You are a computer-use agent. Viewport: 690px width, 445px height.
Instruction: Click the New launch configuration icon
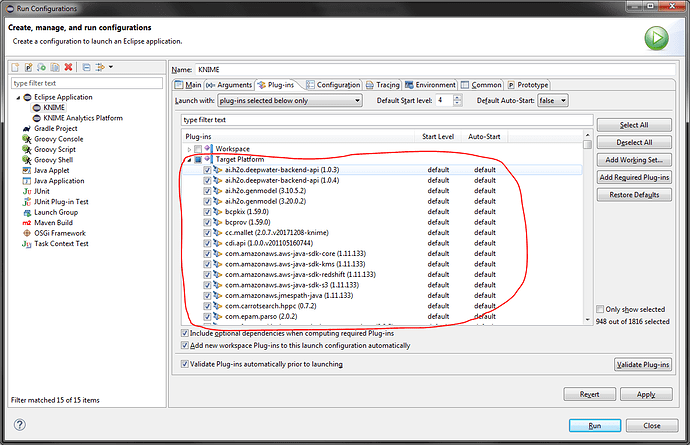click(15, 67)
